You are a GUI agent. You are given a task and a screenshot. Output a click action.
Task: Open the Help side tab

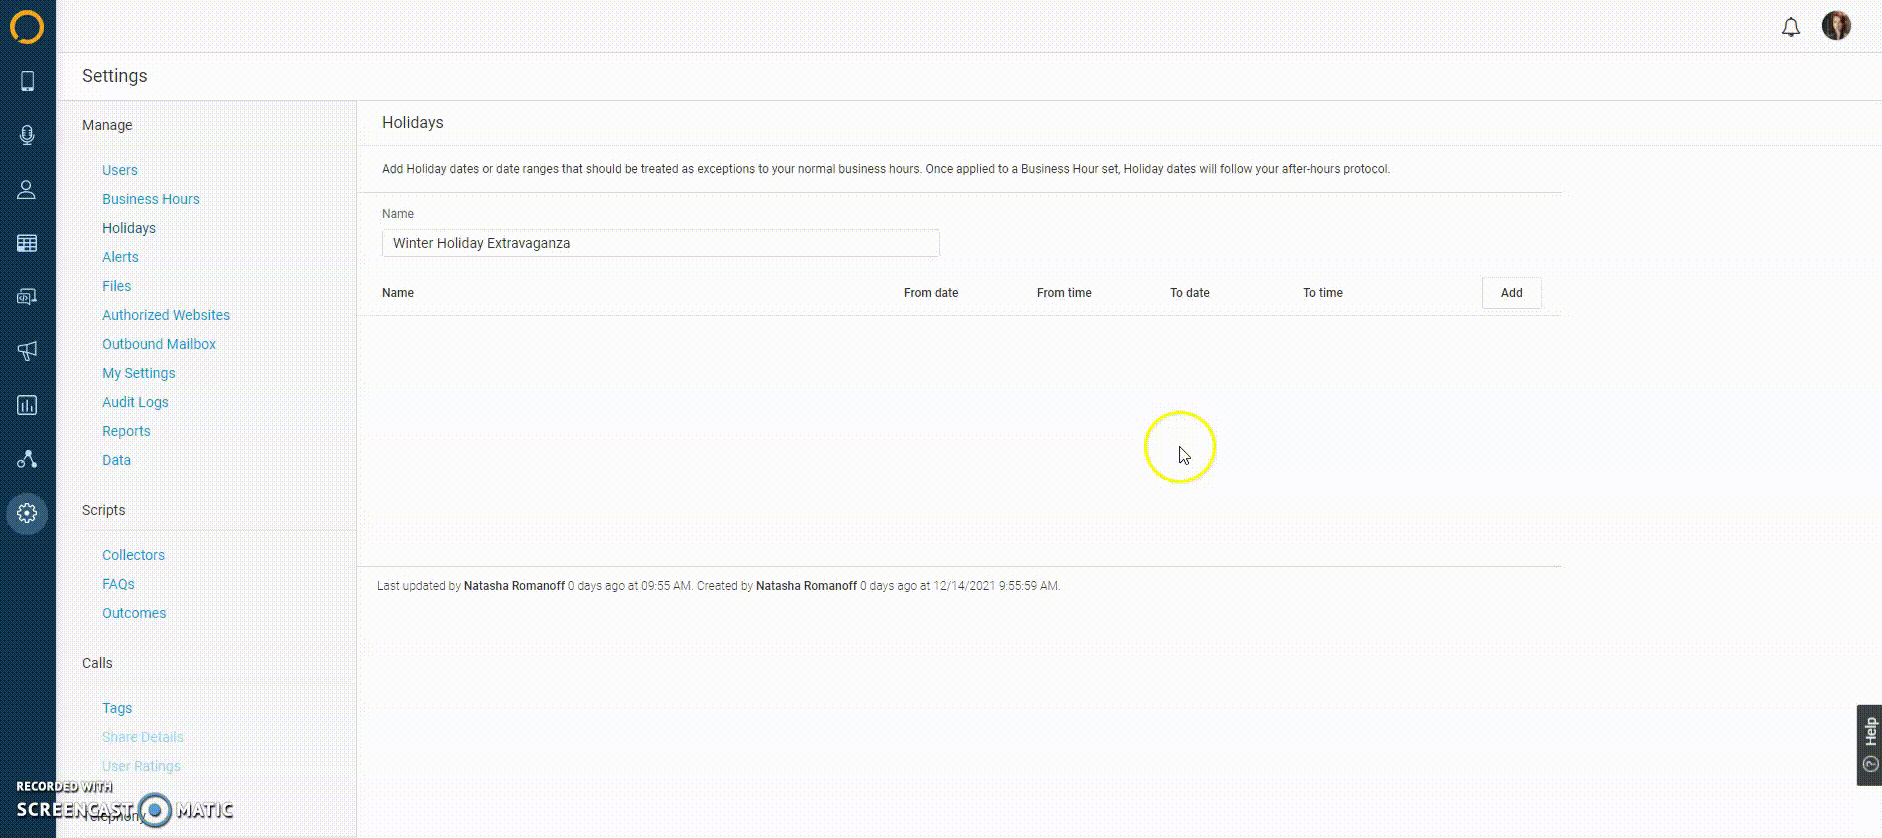pos(1869,745)
